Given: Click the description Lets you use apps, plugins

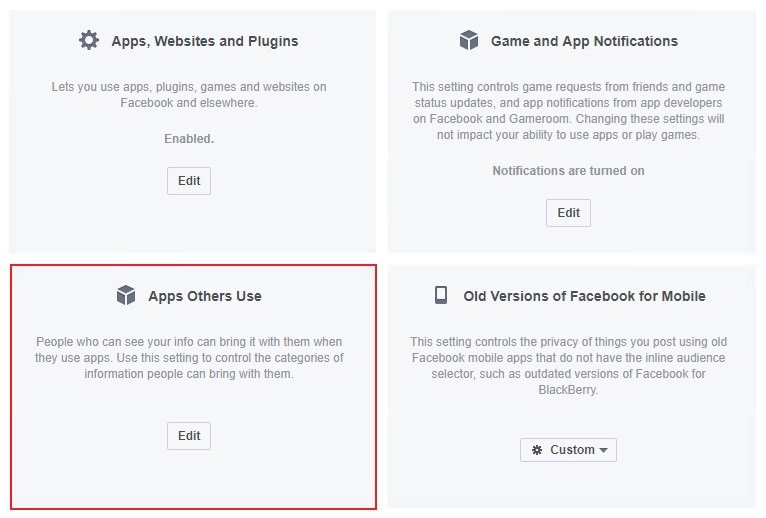Looking at the screenshot, I should tap(189, 95).
